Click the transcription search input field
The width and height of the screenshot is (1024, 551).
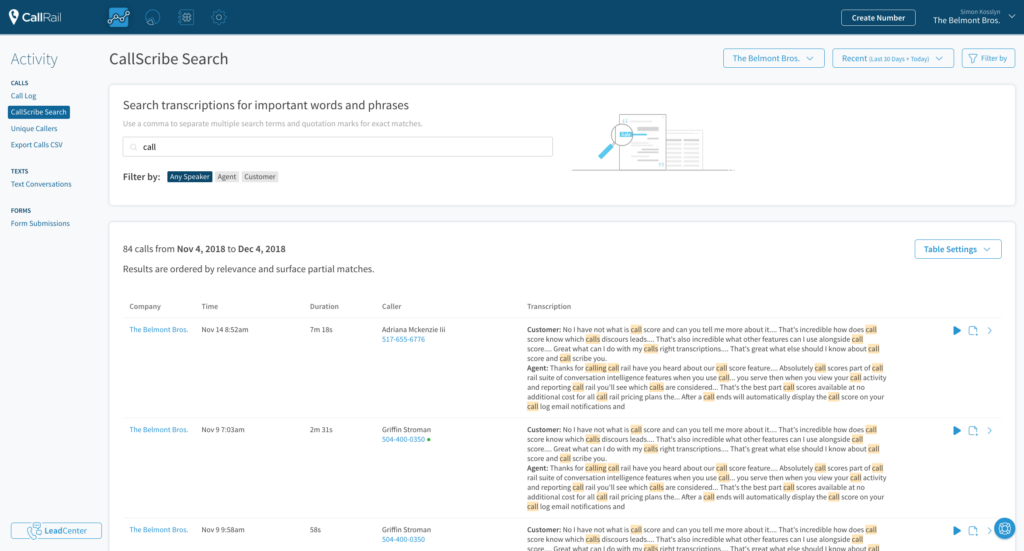coord(338,147)
